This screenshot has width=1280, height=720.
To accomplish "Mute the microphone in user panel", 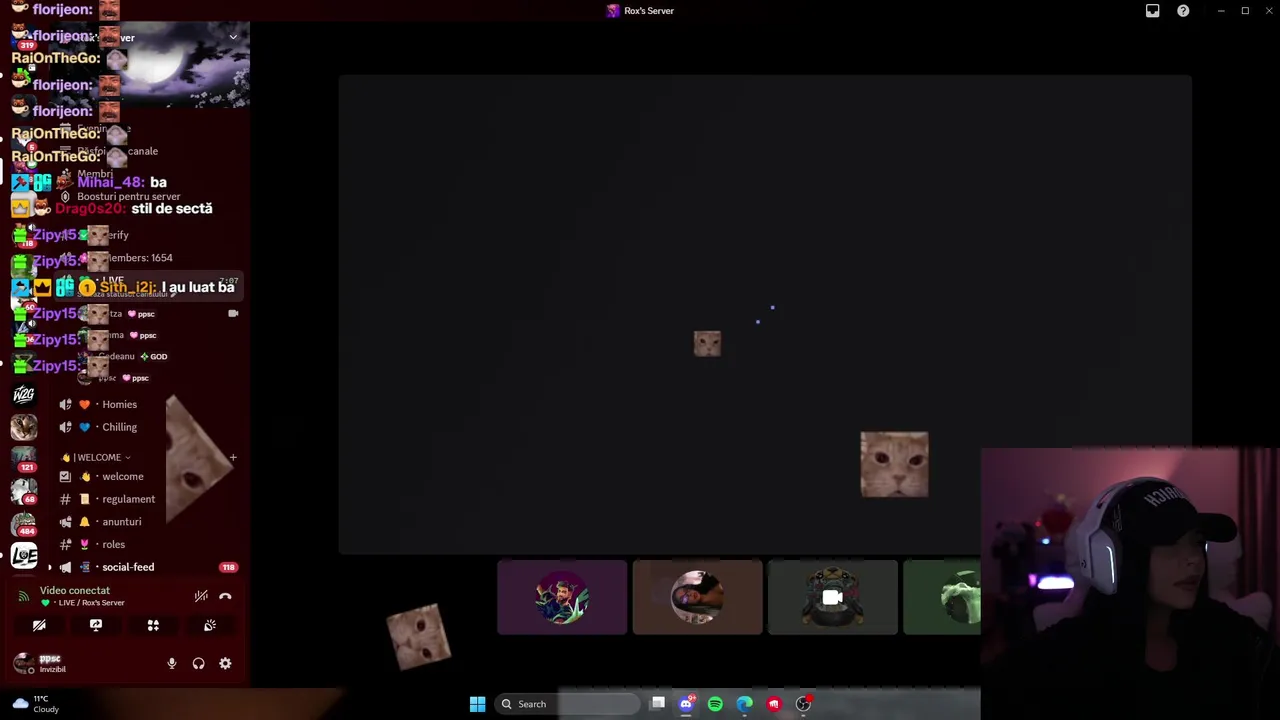I will click(x=172, y=663).
